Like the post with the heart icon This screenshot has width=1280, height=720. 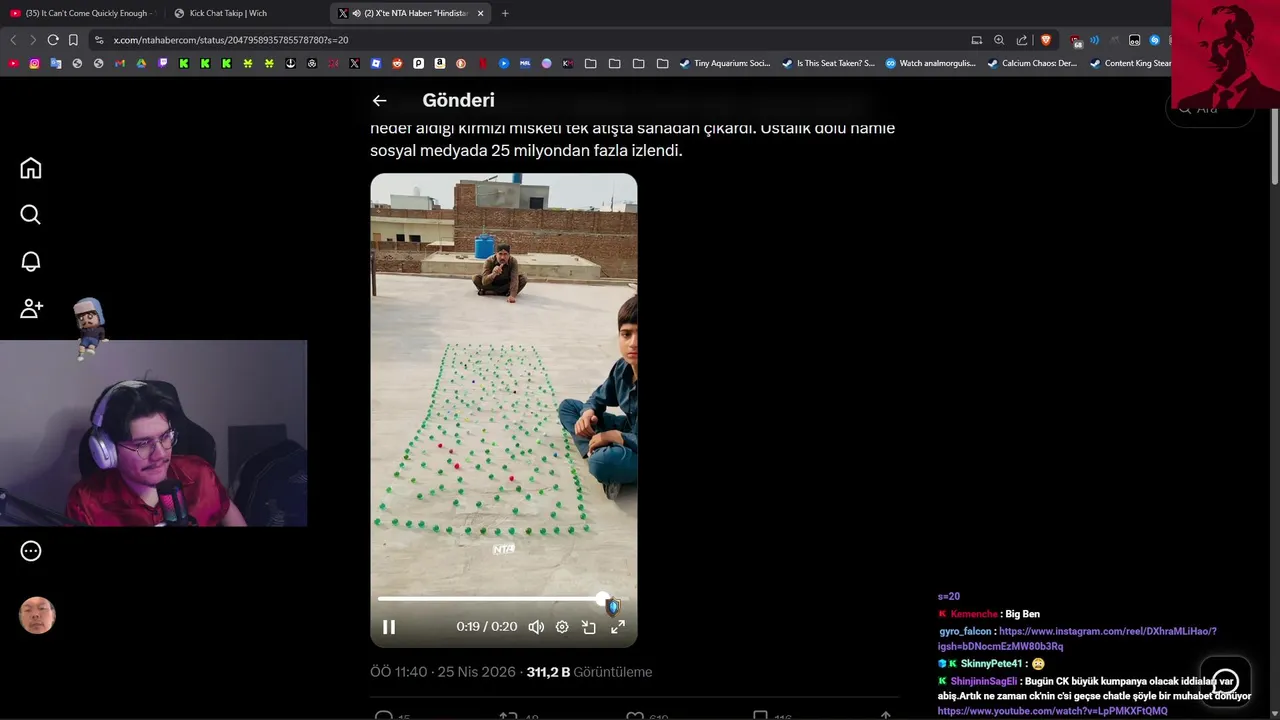point(634,716)
